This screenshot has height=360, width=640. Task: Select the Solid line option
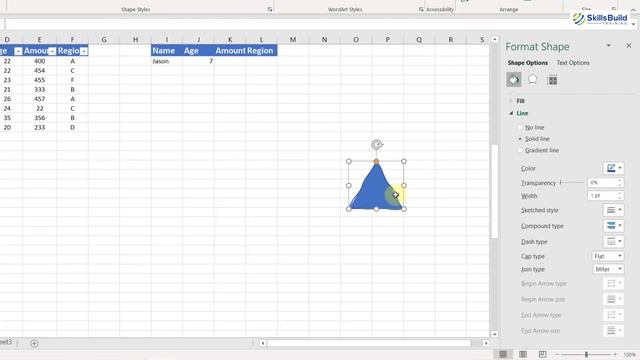tap(533, 139)
